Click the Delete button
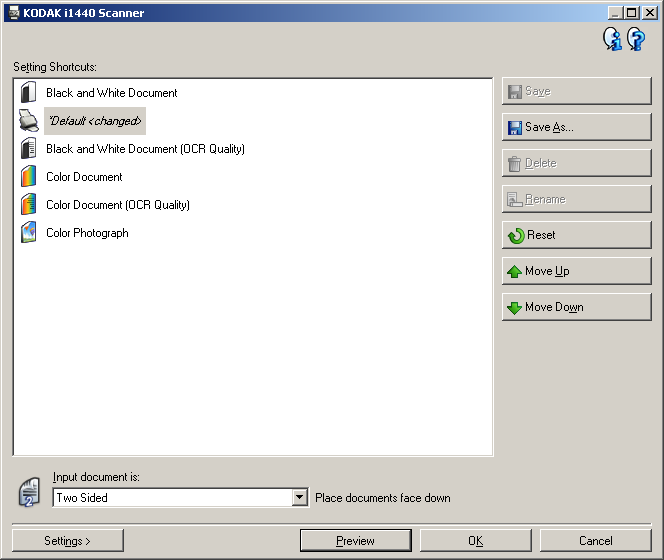This screenshot has height=560, width=664. pyautogui.click(x=576, y=163)
